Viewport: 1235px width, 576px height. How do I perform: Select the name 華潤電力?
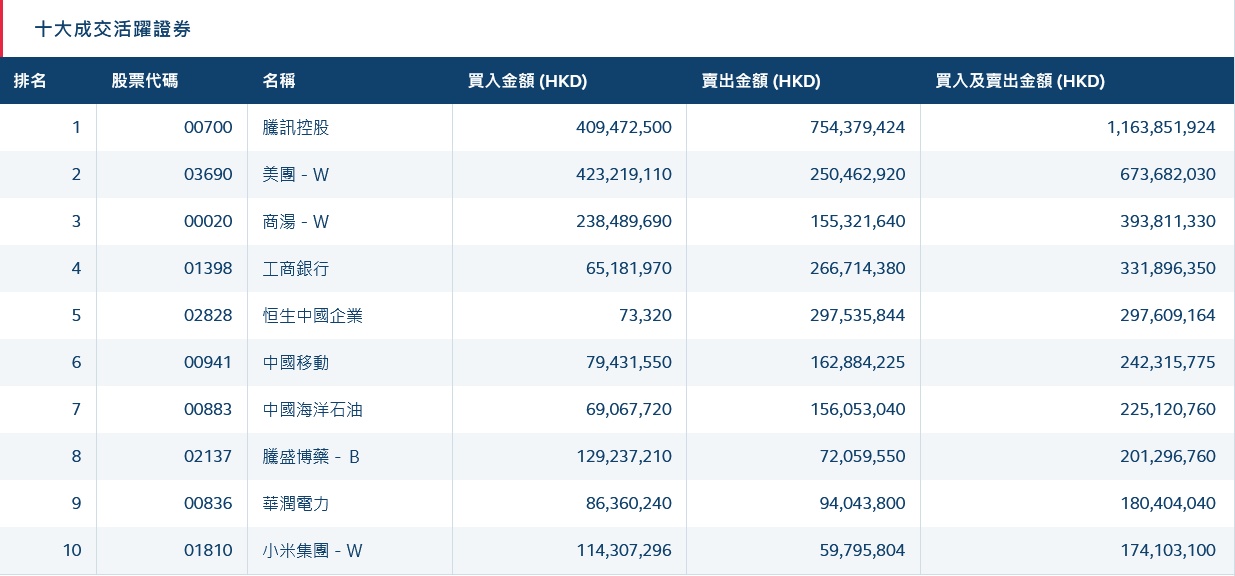click(296, 503)
